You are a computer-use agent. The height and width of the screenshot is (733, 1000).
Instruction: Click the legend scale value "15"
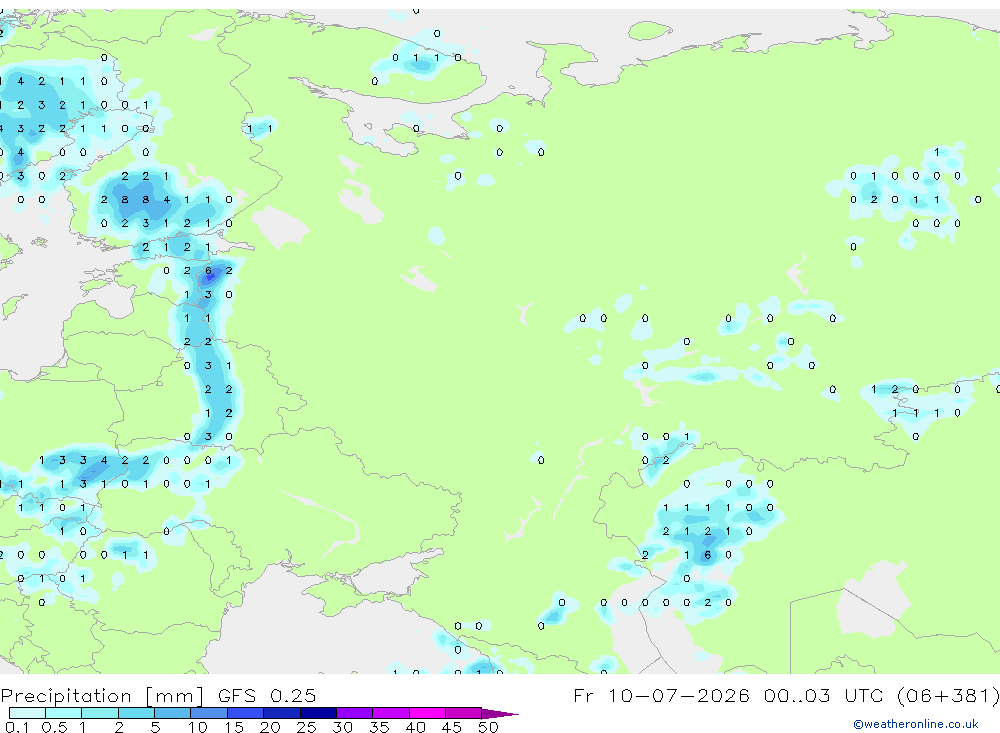point(233,727)
